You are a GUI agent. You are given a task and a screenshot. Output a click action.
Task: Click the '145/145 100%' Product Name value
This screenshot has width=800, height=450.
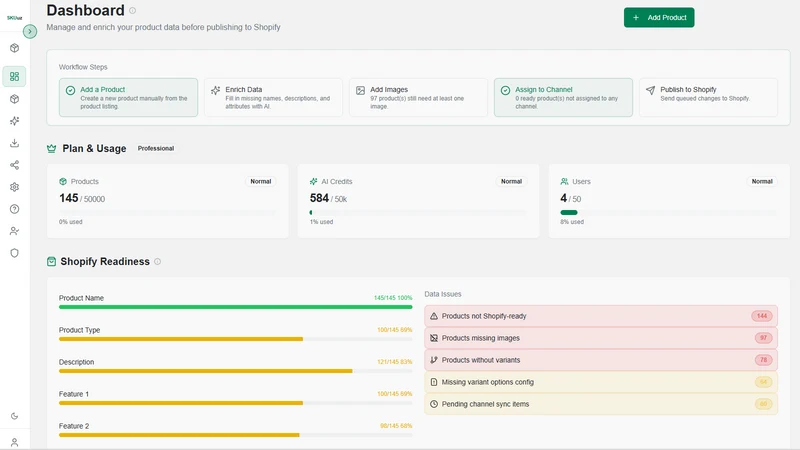coord(393,297)
